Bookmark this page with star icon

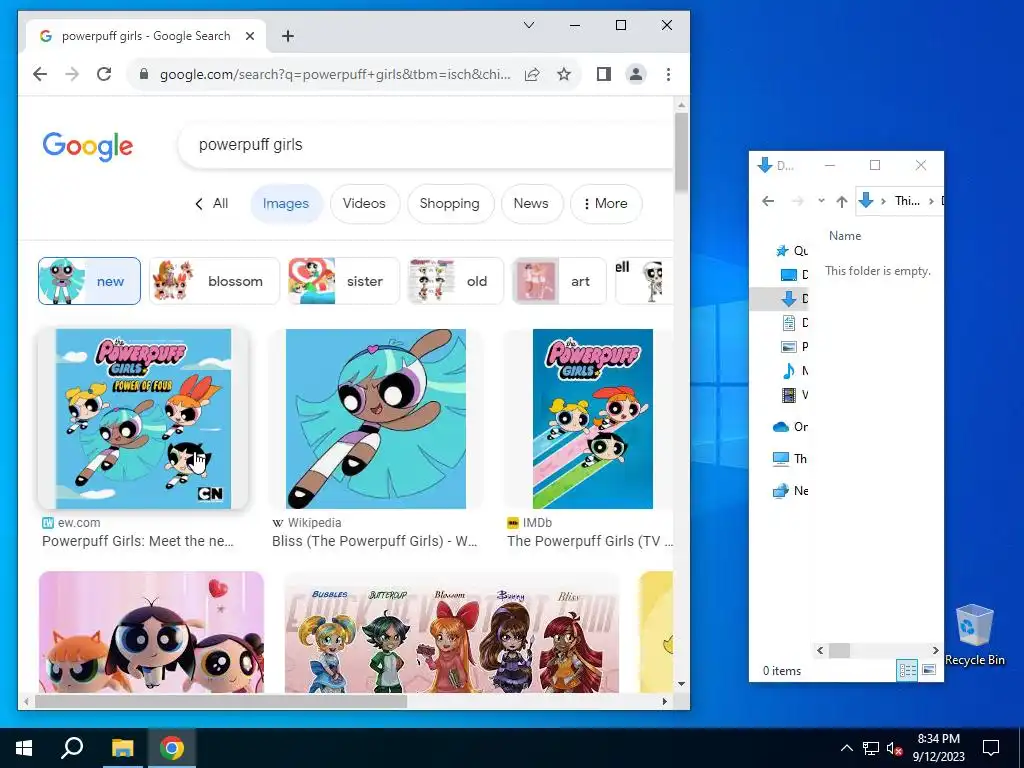pos(564,74)
